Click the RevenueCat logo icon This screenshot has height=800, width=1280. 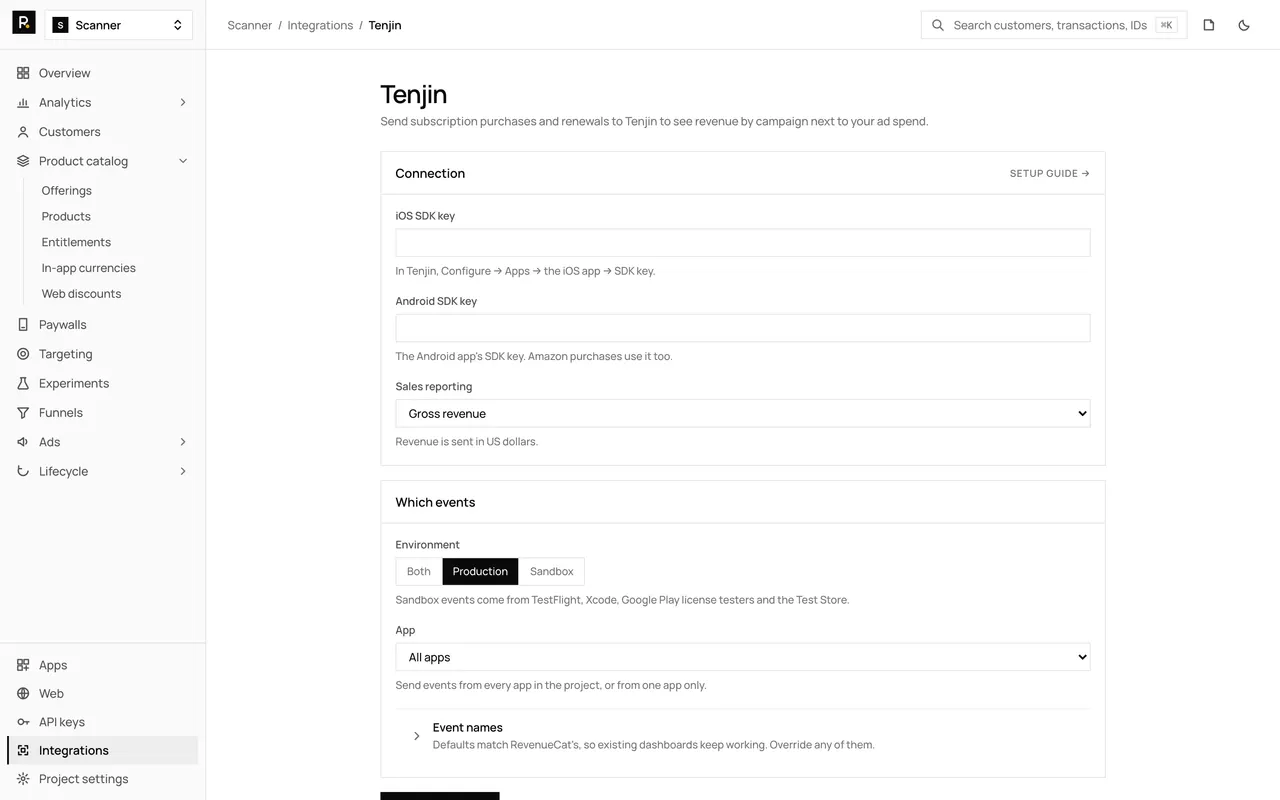[24, 23]
